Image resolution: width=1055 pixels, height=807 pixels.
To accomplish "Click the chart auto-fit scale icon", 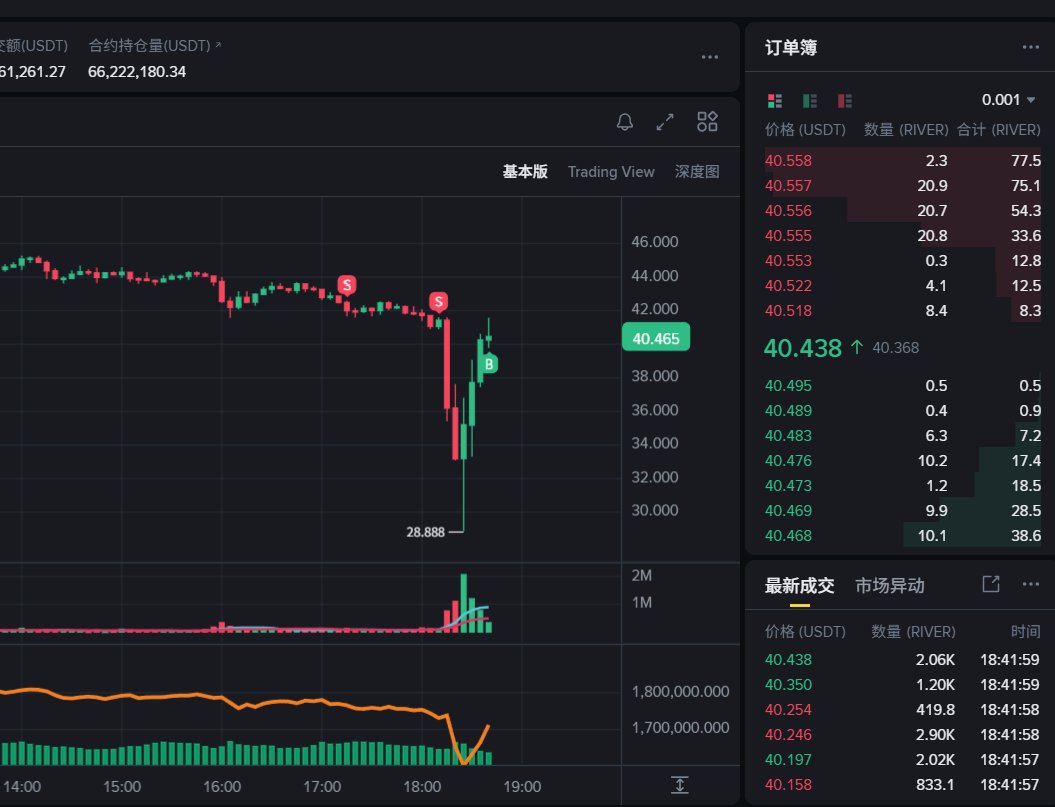I will tap(680, 785).
